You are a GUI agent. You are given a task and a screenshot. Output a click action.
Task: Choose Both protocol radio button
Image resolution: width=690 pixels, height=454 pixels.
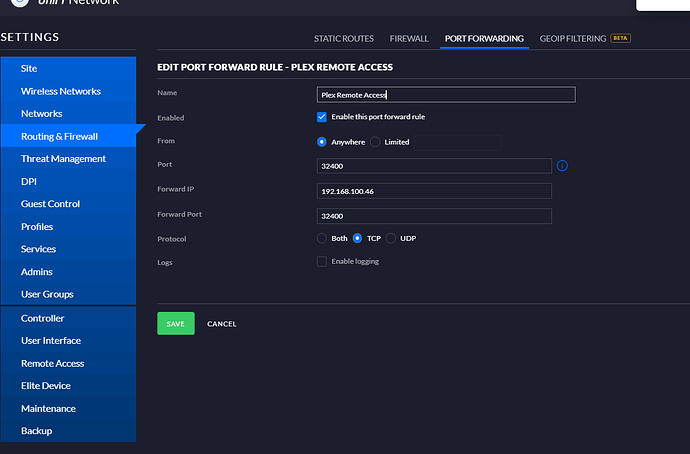click(322, 238)
